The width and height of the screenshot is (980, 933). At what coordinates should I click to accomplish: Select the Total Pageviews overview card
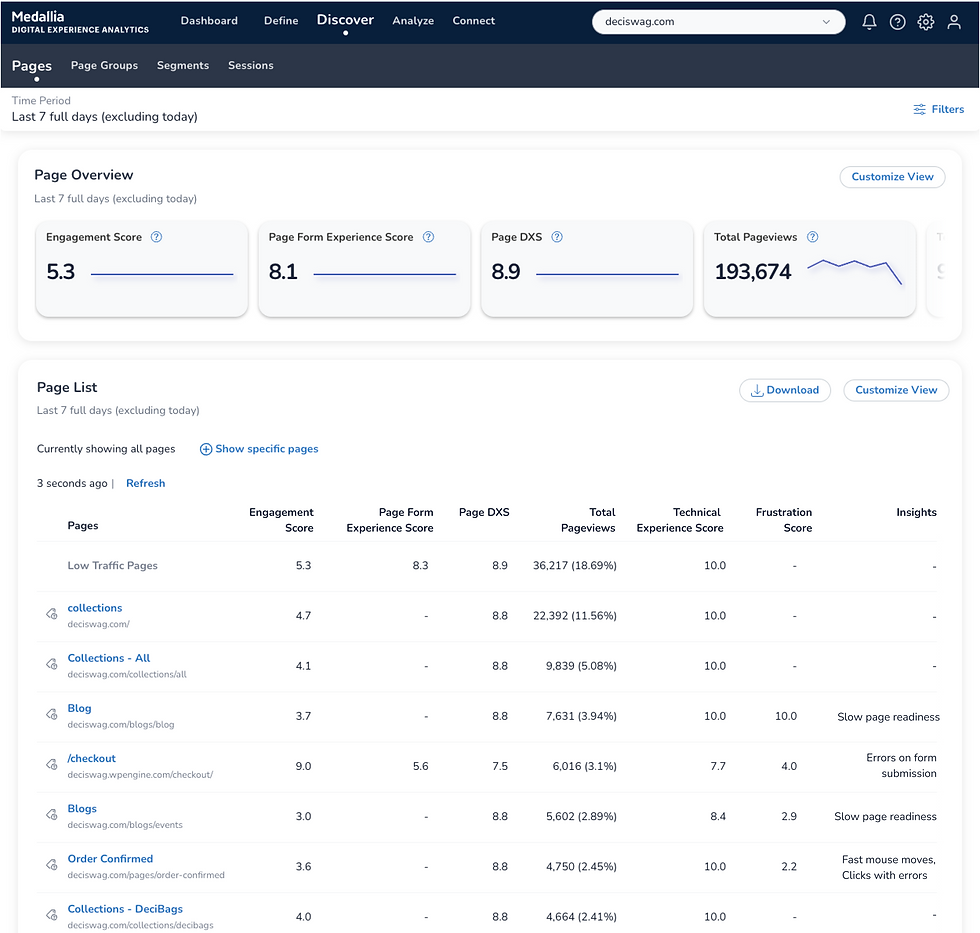(x=809, y=269)
